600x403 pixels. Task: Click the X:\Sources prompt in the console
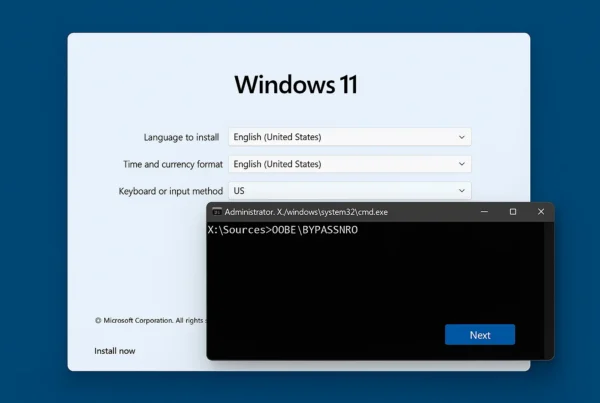tap(238, 230)
